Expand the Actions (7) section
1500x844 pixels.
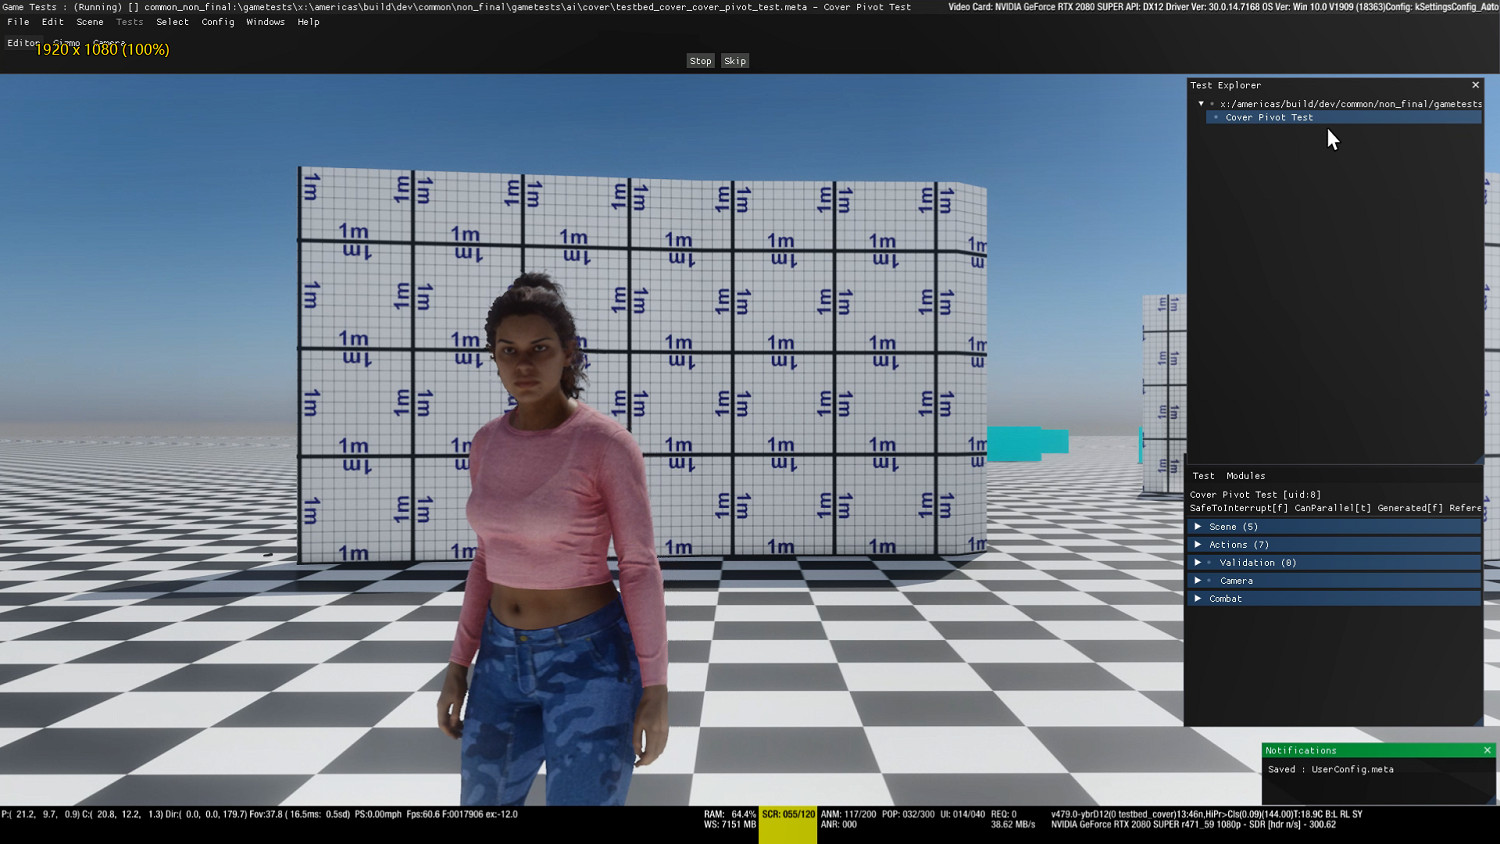[1198, 545]
